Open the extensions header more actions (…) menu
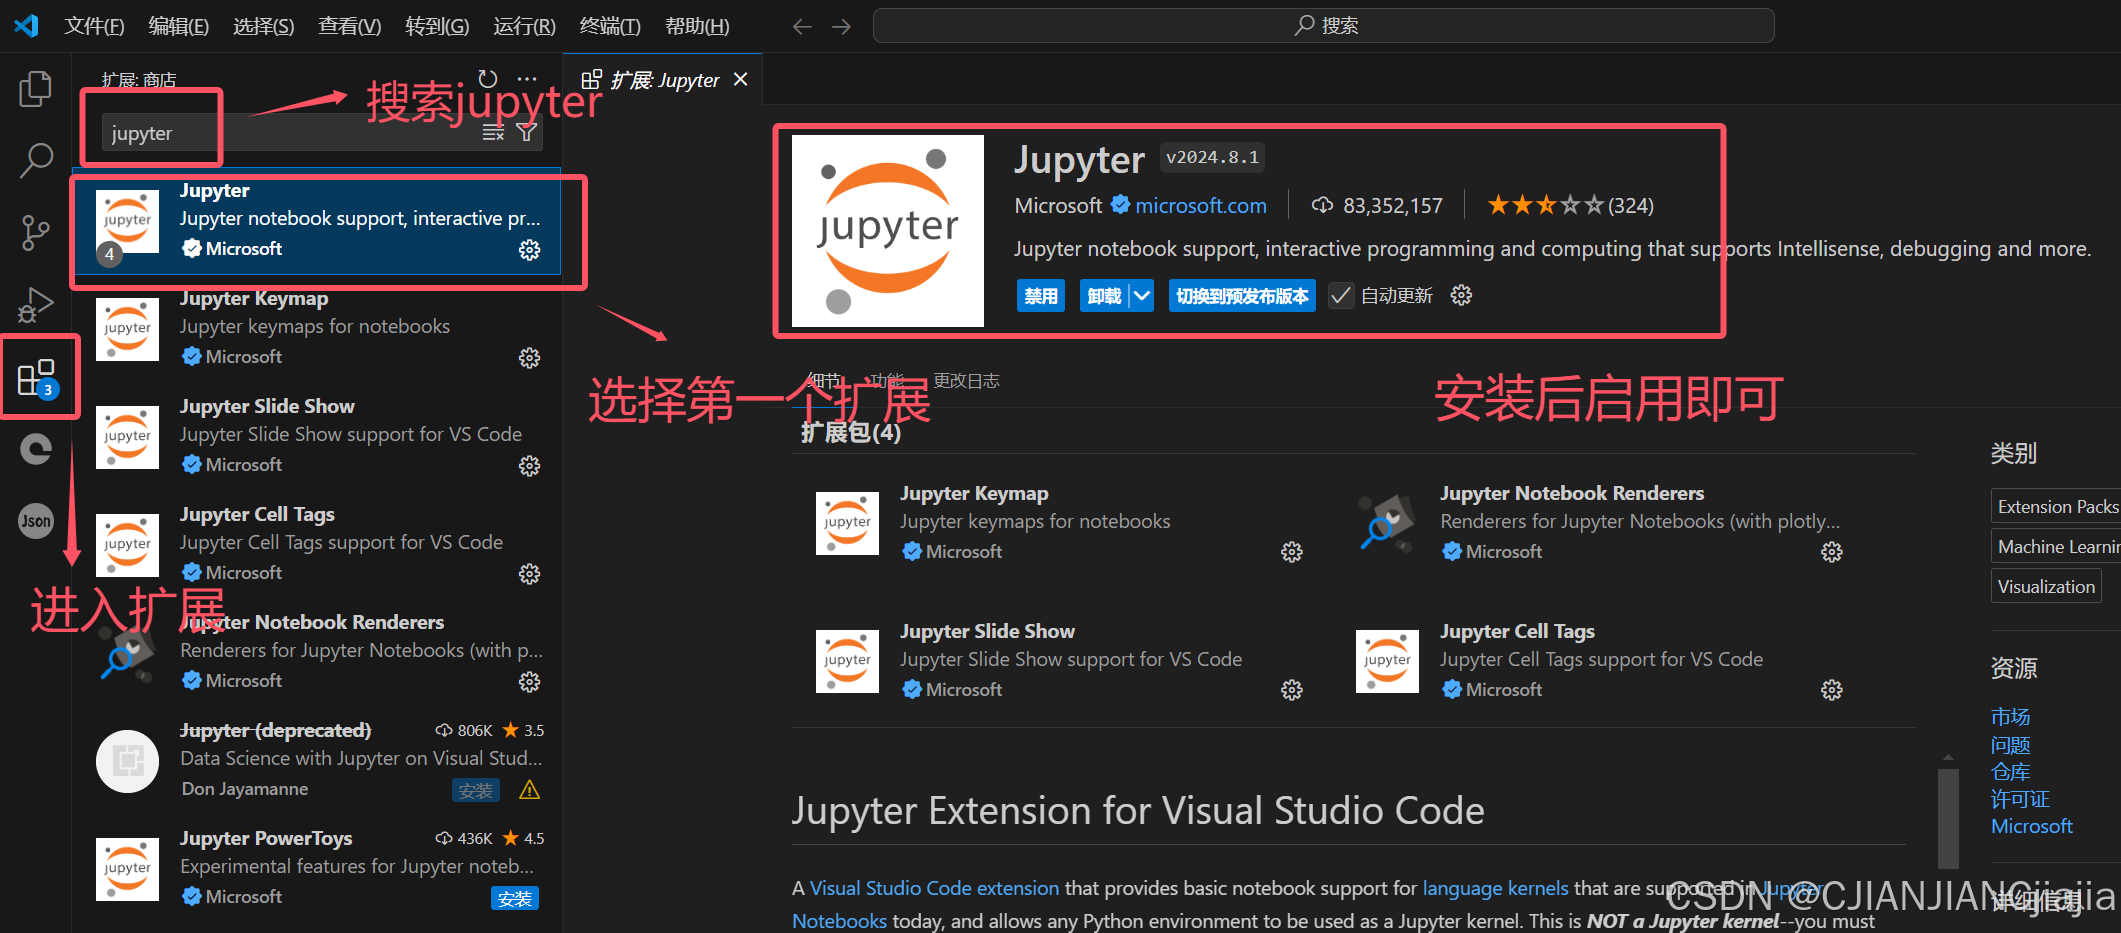2121x933 pixels. pyautogui.click(x=527, y=79)
